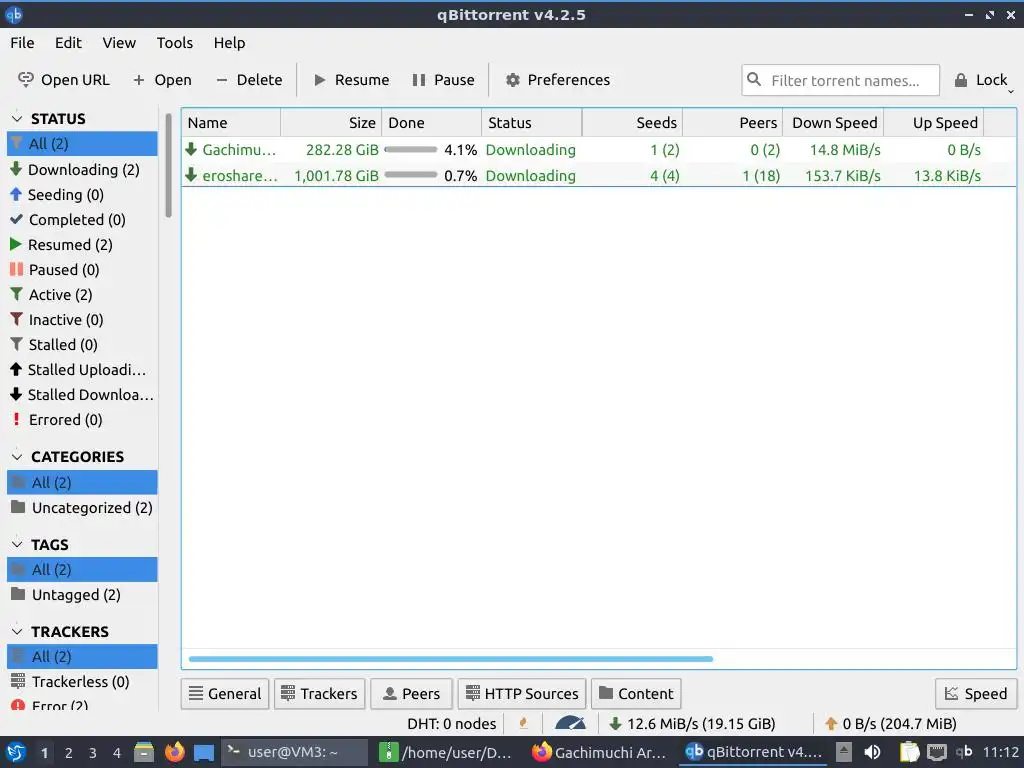Viewport: 1024px width, 768px height.
Task: Open the Lock dropdown arrow
Action: coord(1011,91)
